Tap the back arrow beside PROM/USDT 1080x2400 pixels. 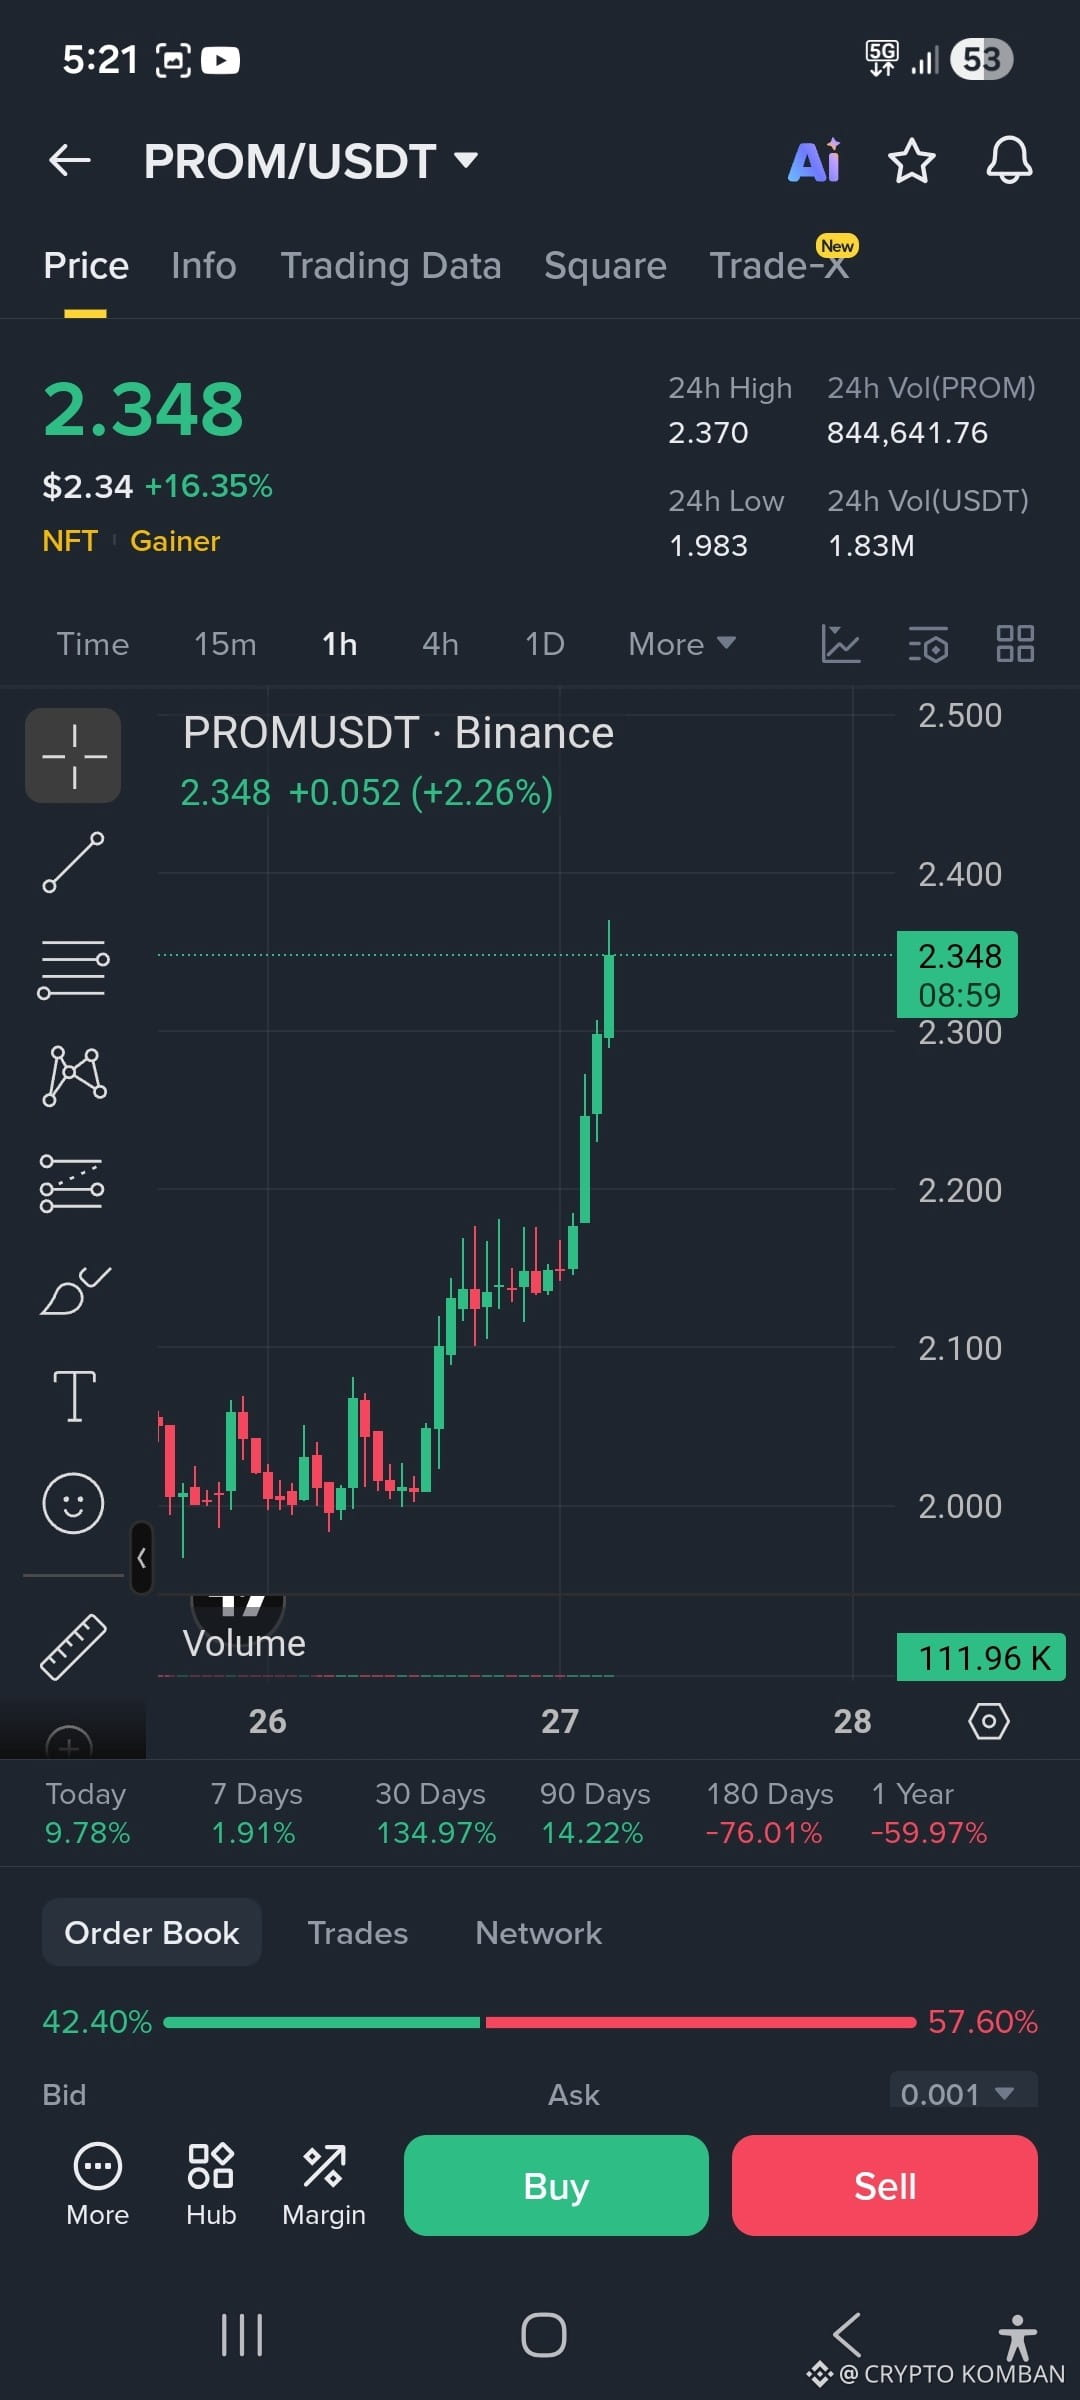(x=70, y=160)
